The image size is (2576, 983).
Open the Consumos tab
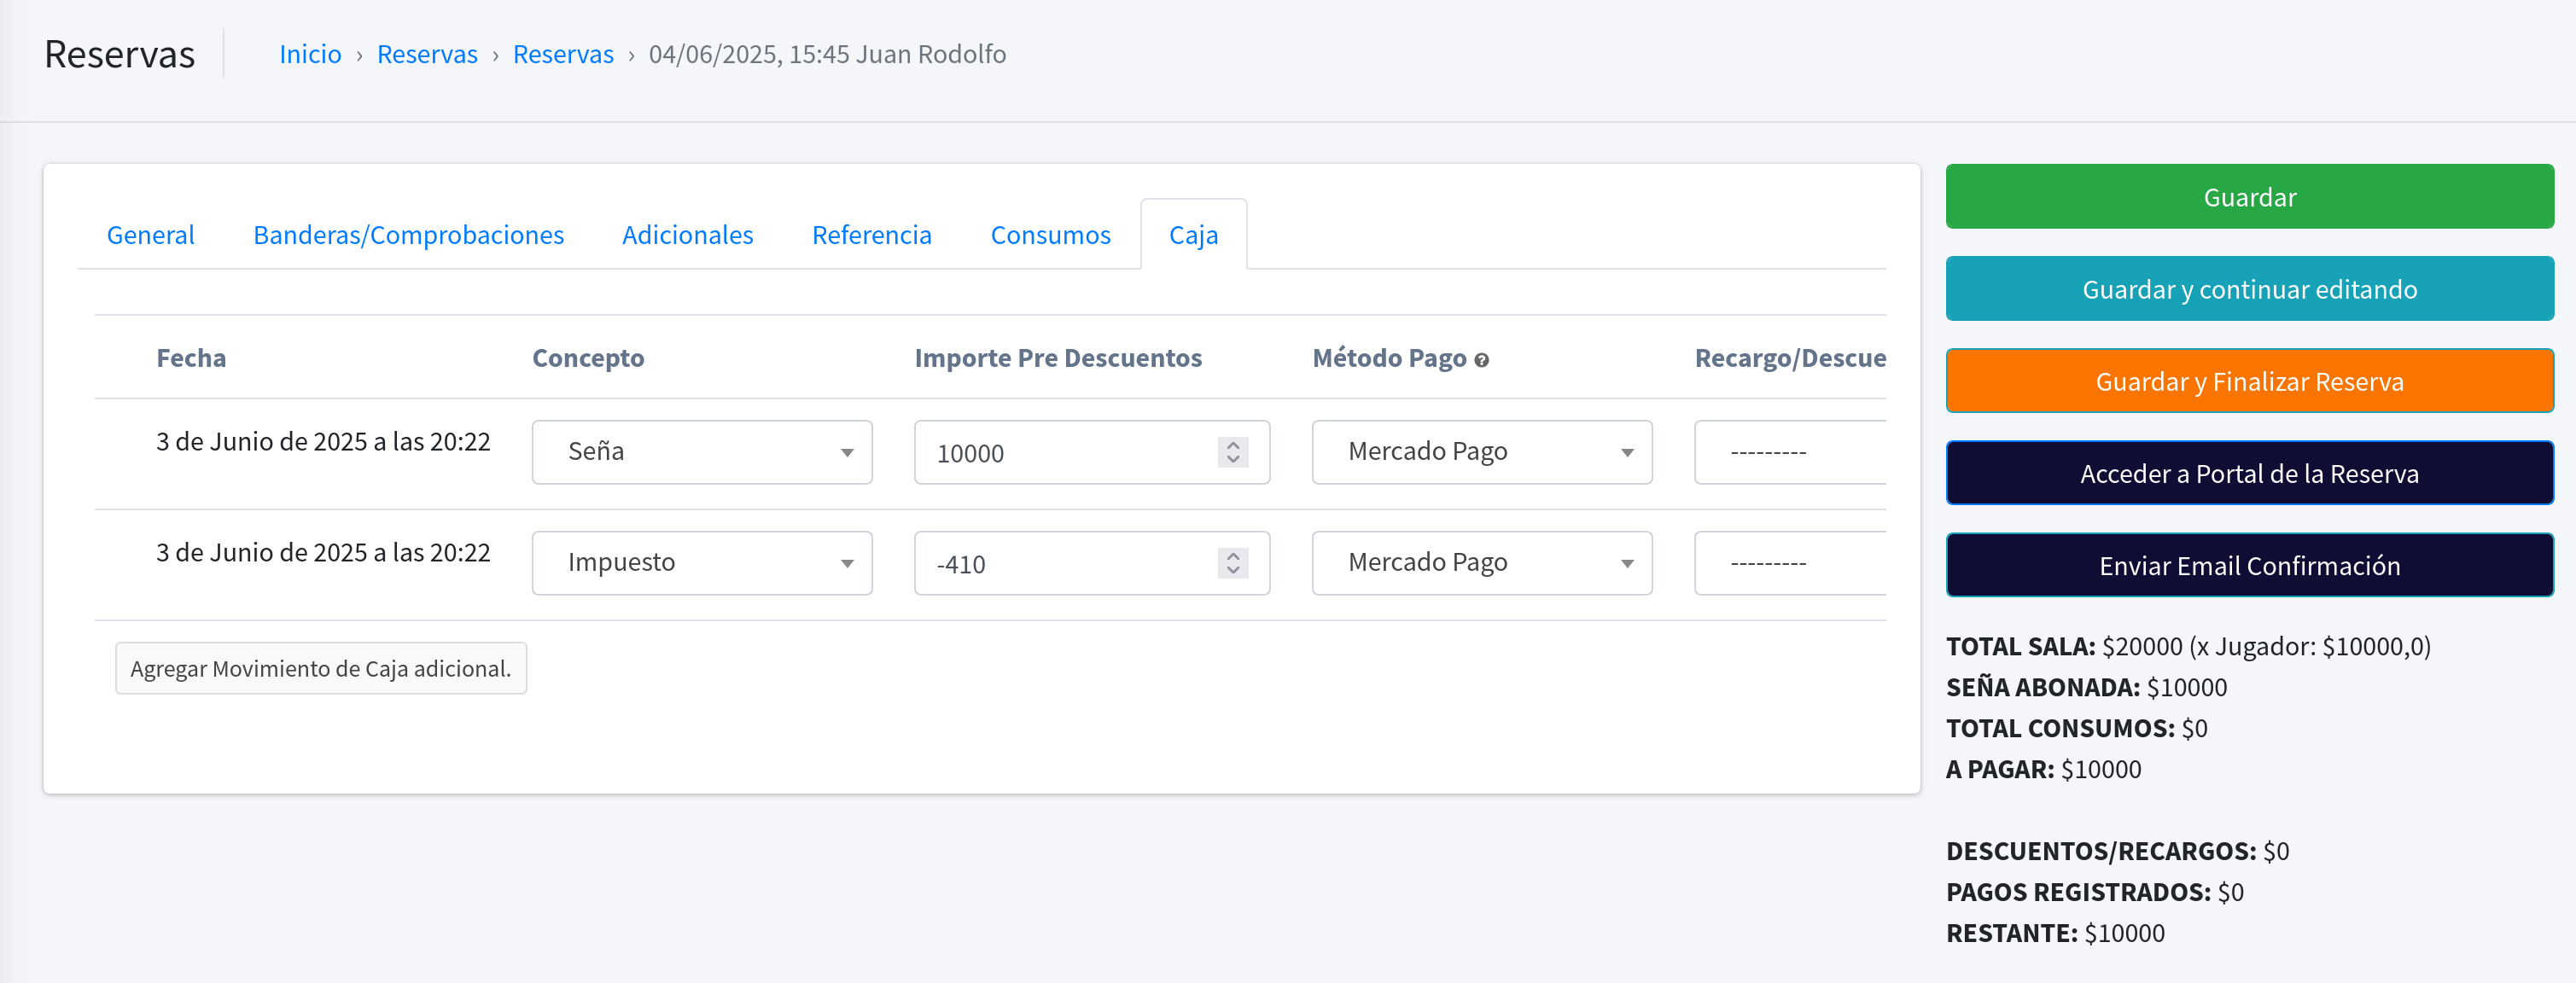1050,235
